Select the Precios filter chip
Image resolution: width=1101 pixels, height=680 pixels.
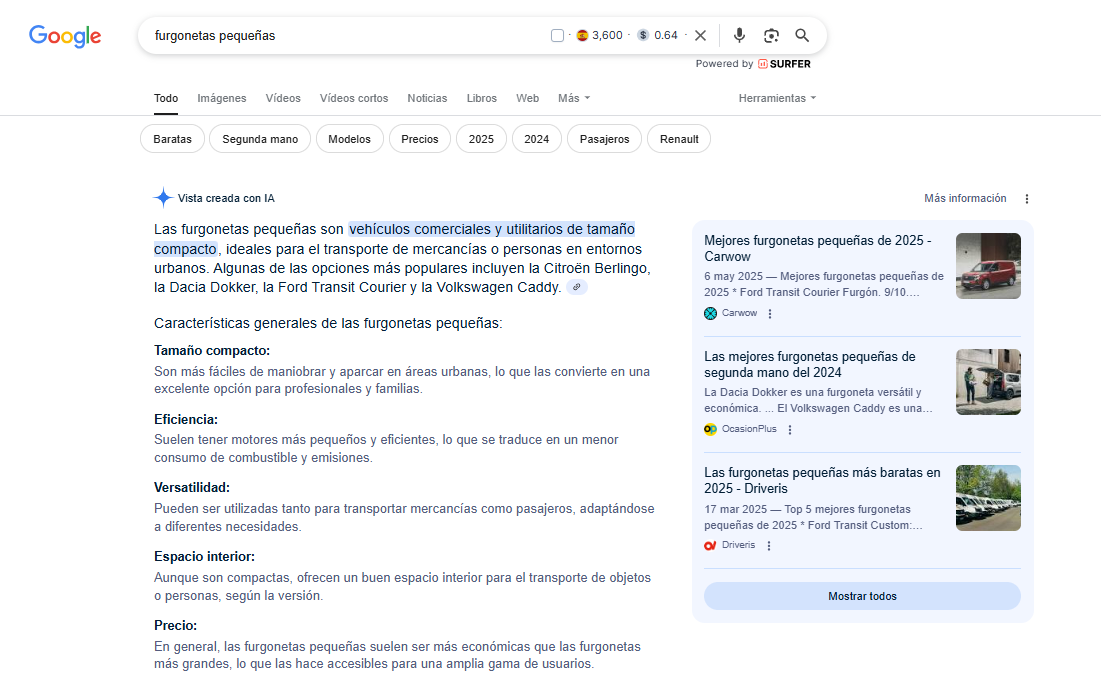point(419,139)
